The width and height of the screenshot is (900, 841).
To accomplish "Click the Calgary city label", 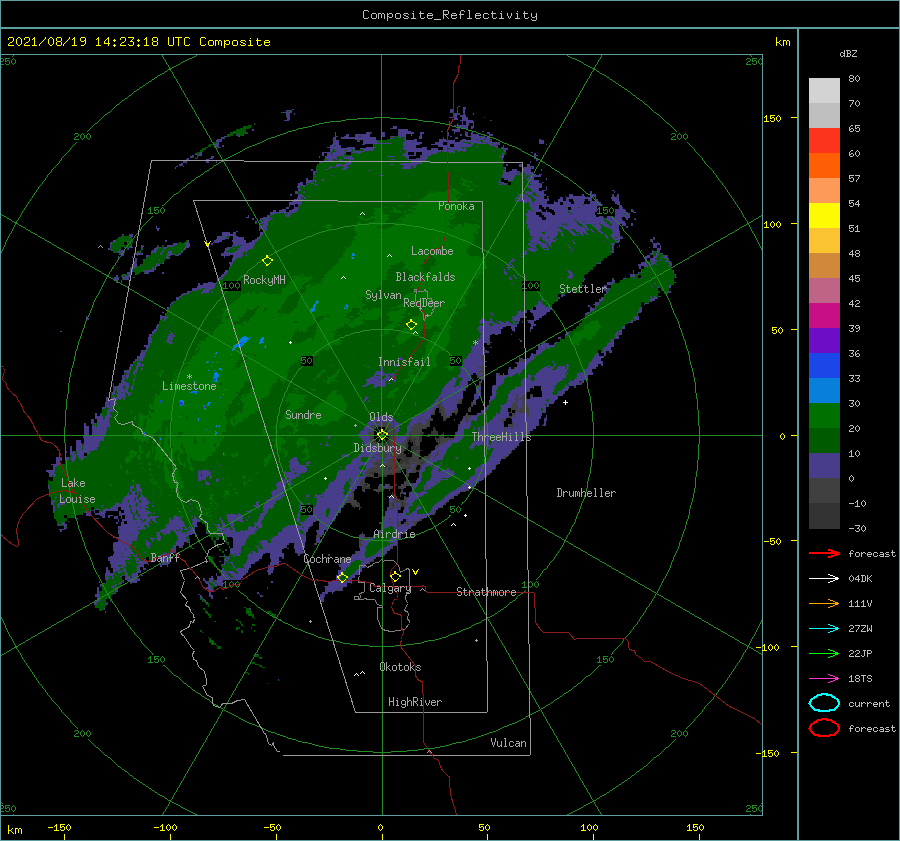I will click(390, 588).
